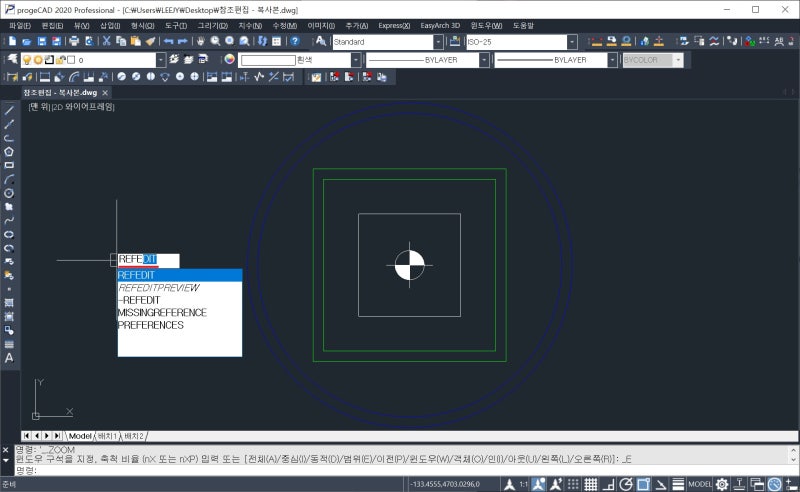The height and width of the screenshot is (492, 800).
Task: Switch to the 배치1 layout tab
Action: click(x=108, y=436)
